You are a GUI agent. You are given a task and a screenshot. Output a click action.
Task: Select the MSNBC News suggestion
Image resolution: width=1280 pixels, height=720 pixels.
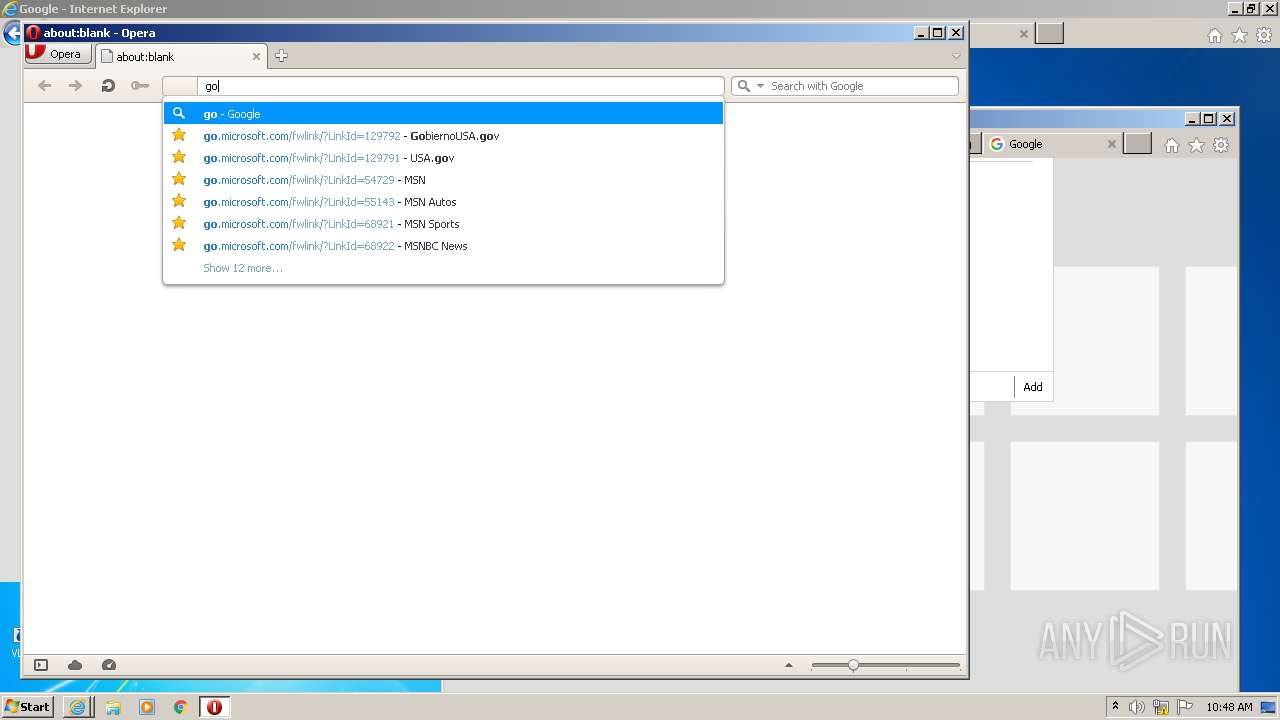point(443,246)
